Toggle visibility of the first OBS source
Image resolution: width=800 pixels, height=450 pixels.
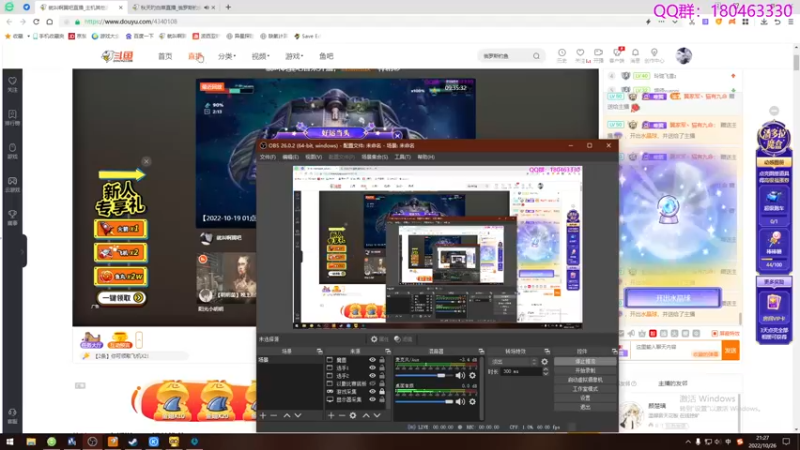(x=372, y=360)
